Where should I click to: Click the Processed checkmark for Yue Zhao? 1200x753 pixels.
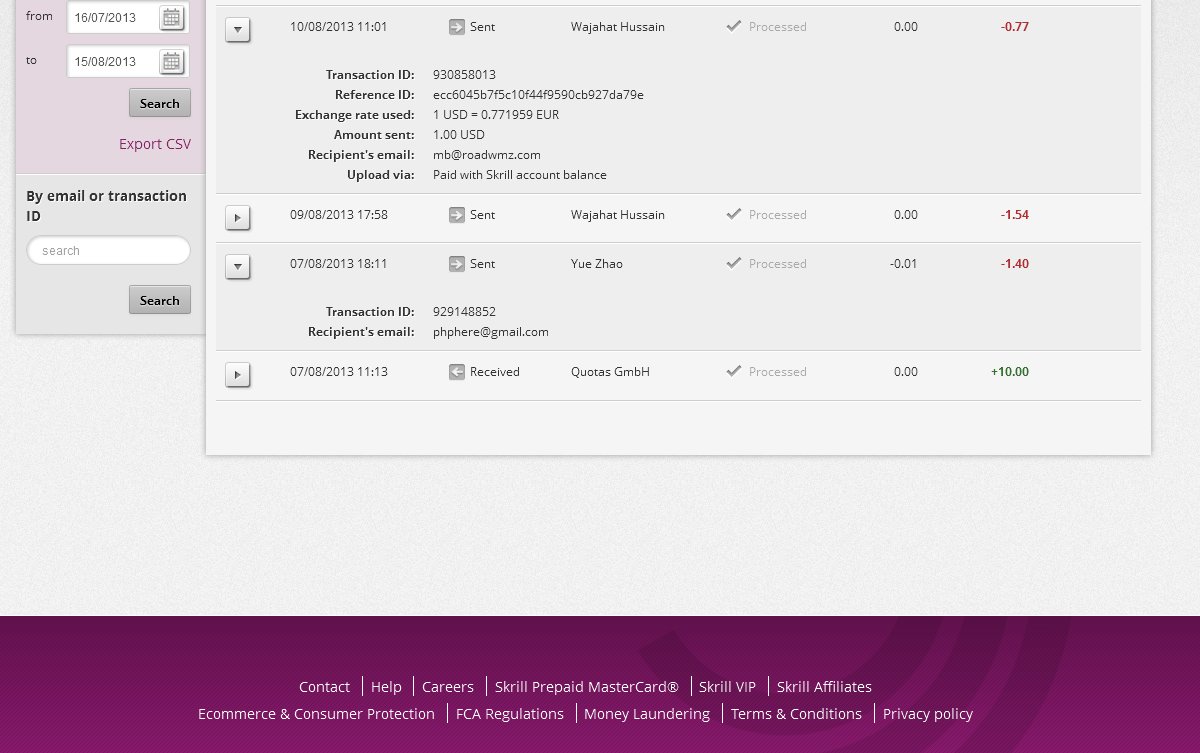734,263
